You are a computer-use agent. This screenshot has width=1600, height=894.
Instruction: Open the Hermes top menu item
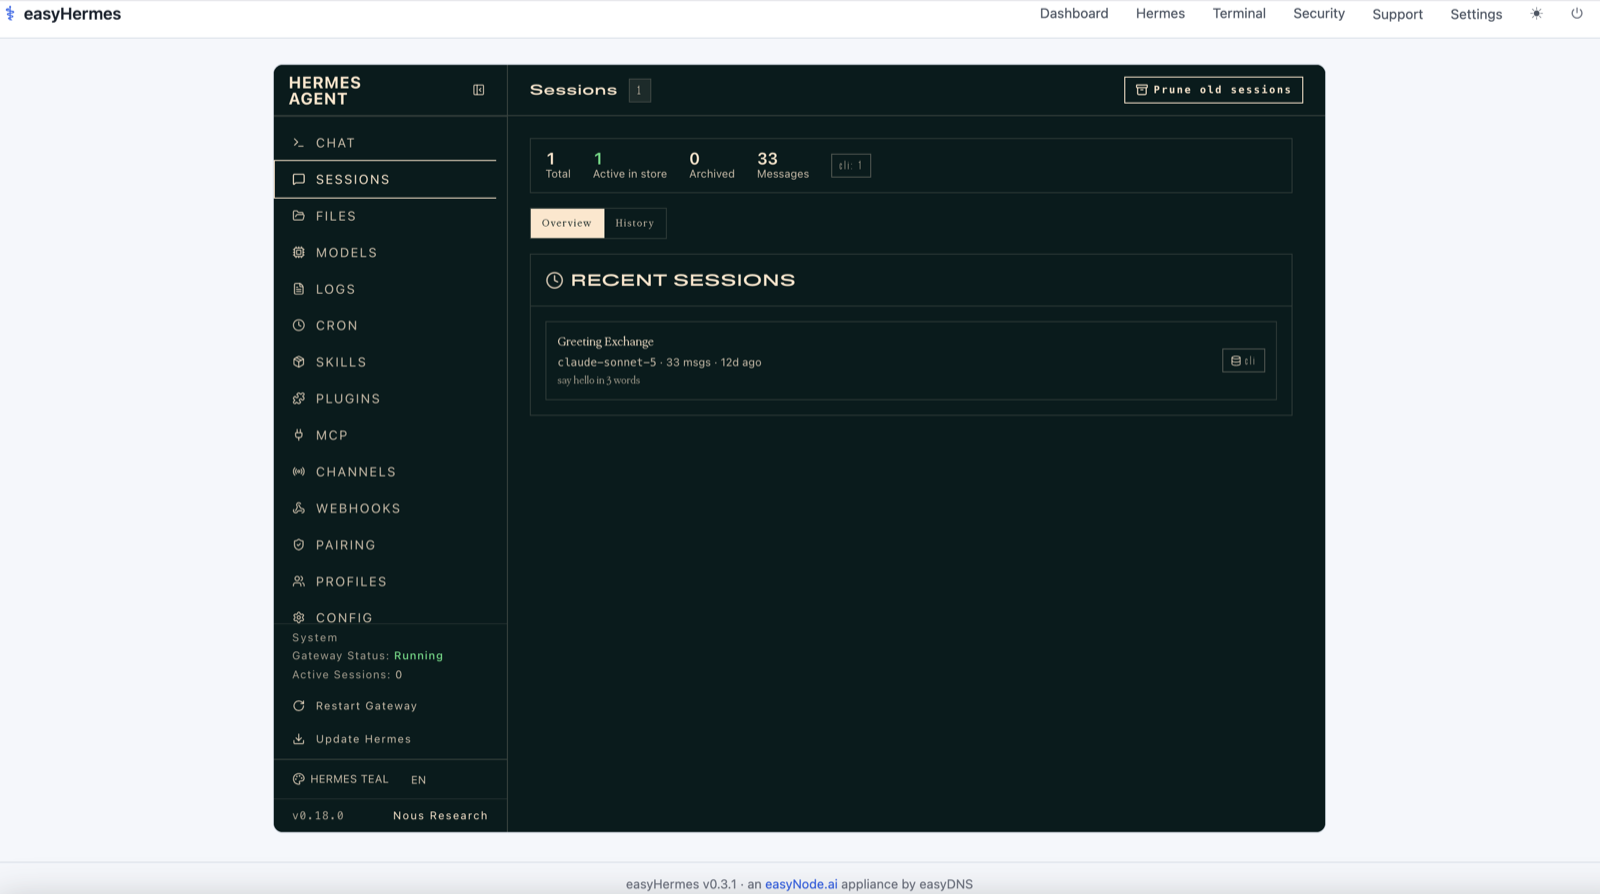1160,14
